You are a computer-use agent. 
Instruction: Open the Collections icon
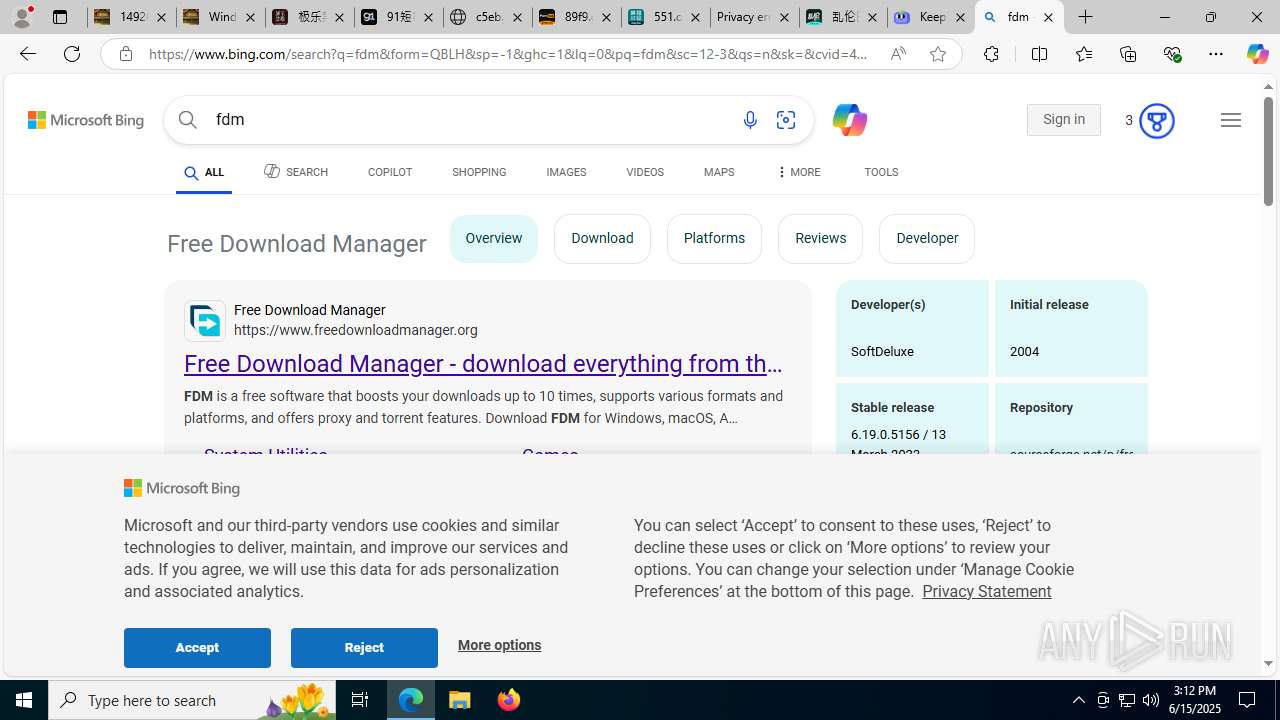pyautogui.click(x=1128, y=54)
